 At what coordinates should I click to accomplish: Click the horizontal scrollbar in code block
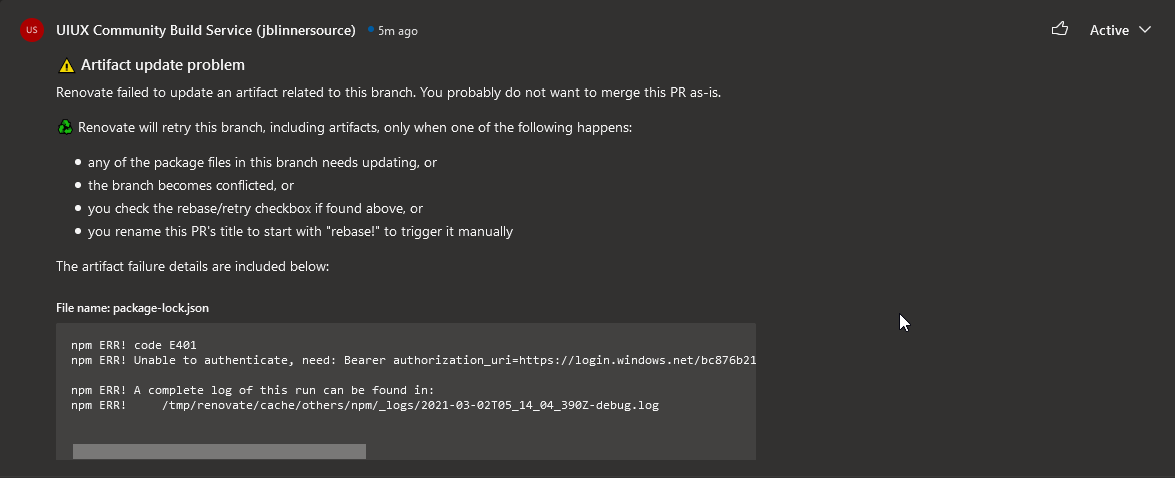pyautogui.click(x=219, y=451)
